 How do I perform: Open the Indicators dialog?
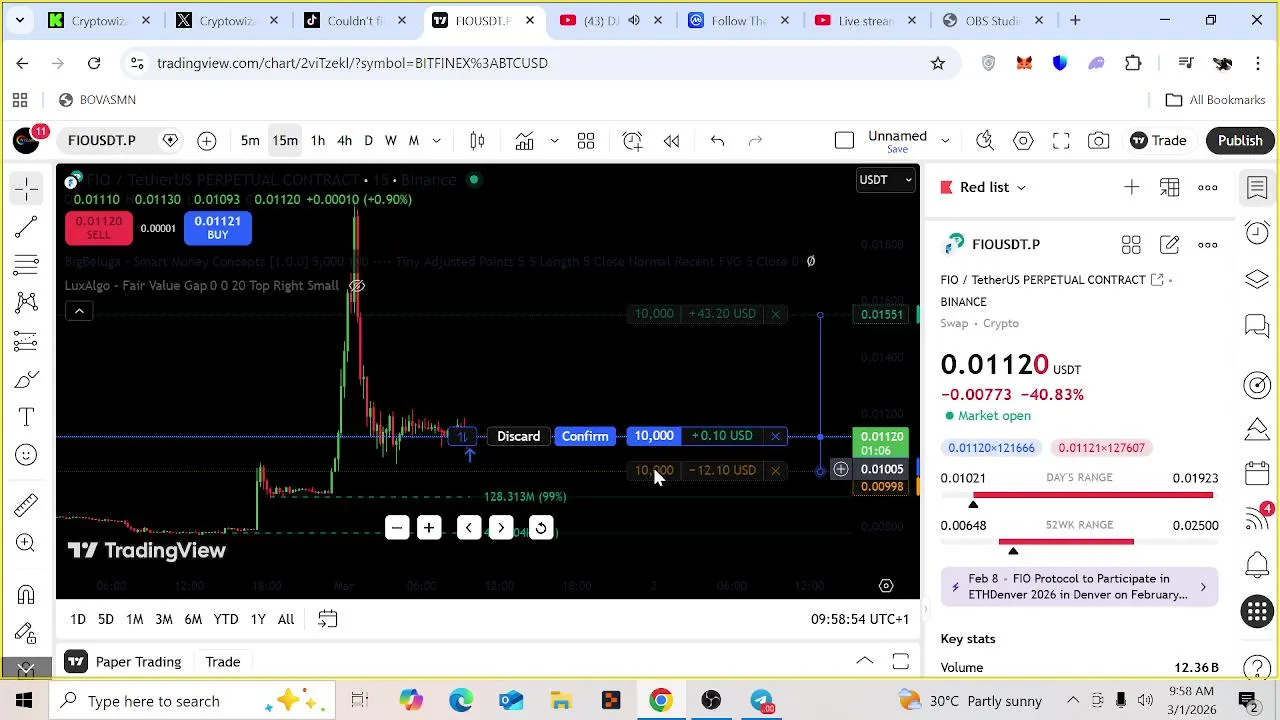[525, 141]
